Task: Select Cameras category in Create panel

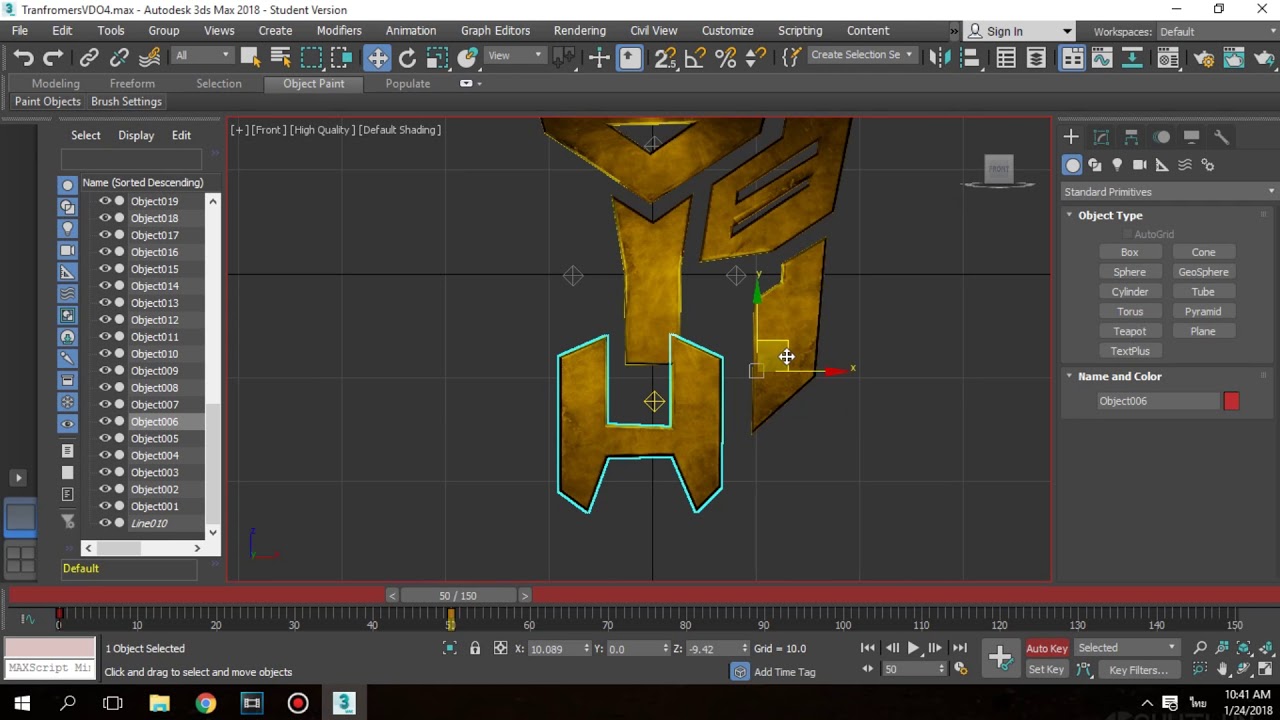Action: point(1140,165)
